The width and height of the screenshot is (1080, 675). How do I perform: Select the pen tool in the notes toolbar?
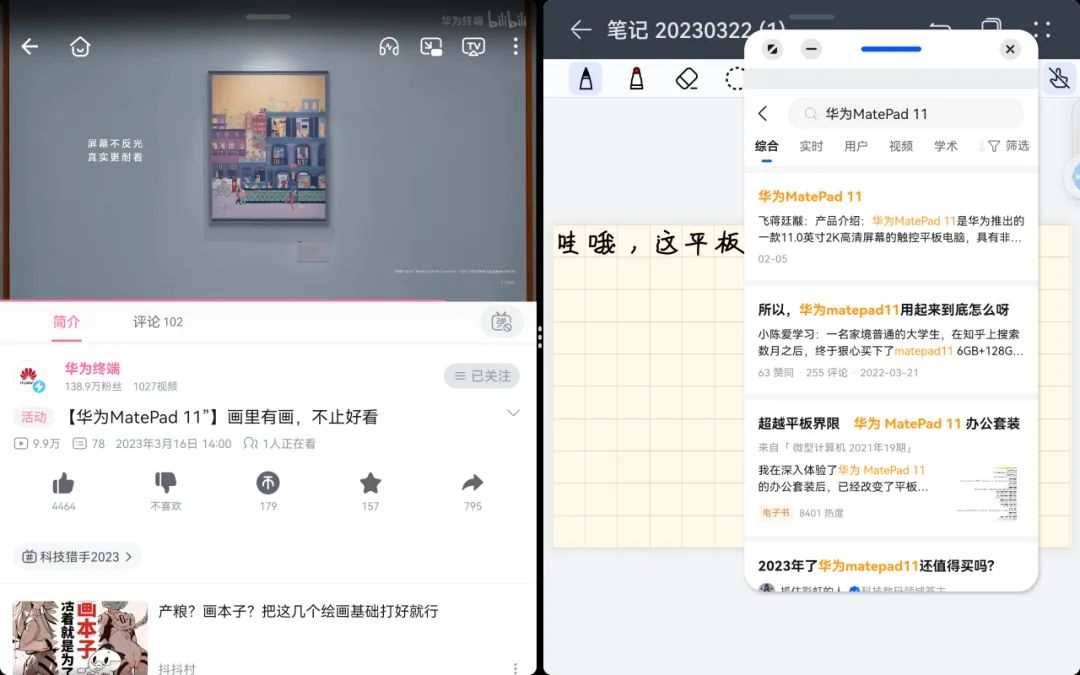pyautogui.click(x=586, y=78)
